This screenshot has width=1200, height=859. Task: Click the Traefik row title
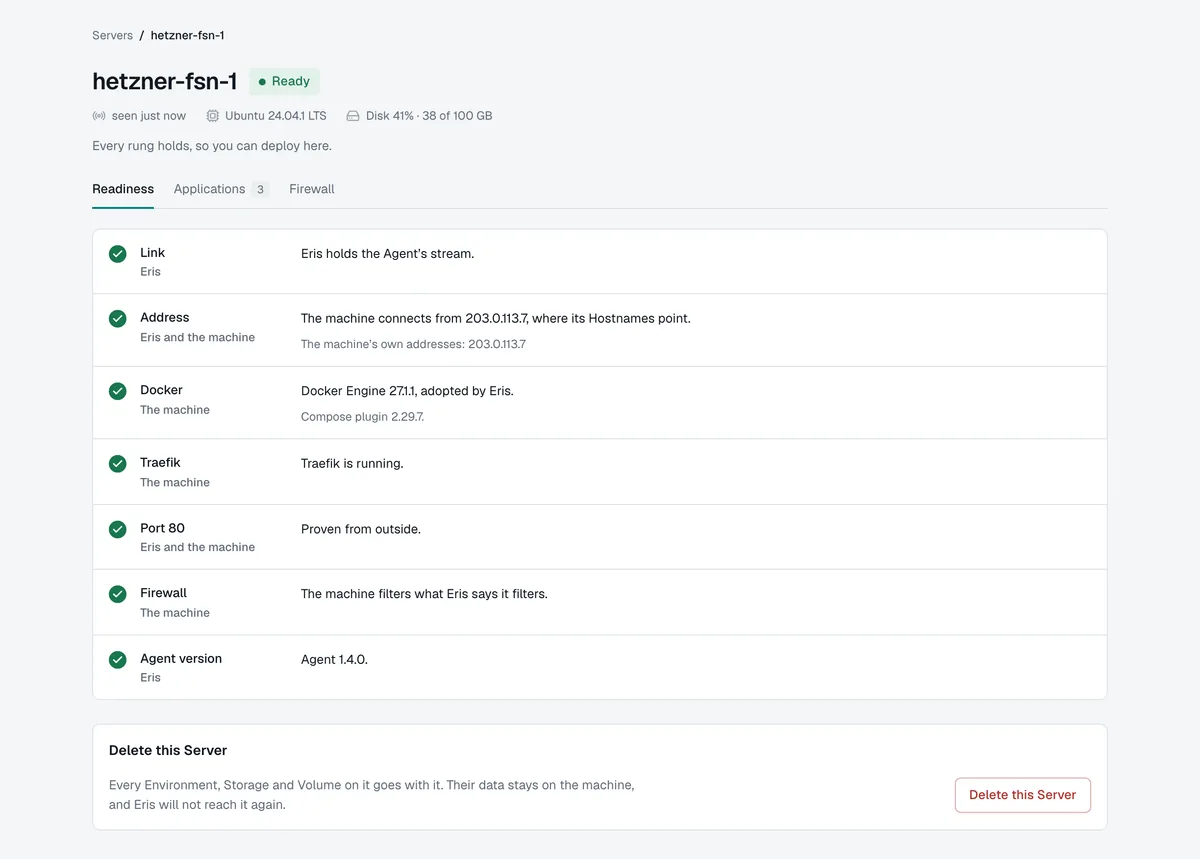click(160, 463)
